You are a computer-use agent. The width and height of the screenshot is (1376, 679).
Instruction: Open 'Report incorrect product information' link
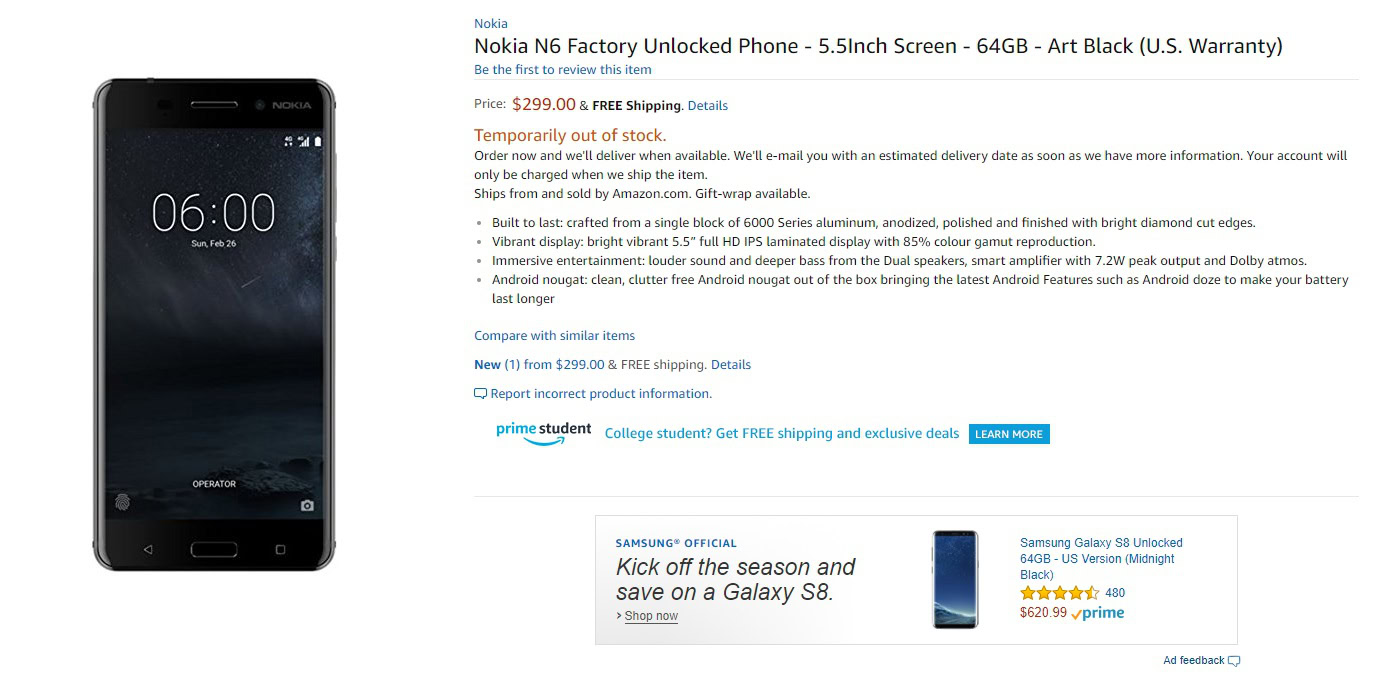click(x=600, y=394)
